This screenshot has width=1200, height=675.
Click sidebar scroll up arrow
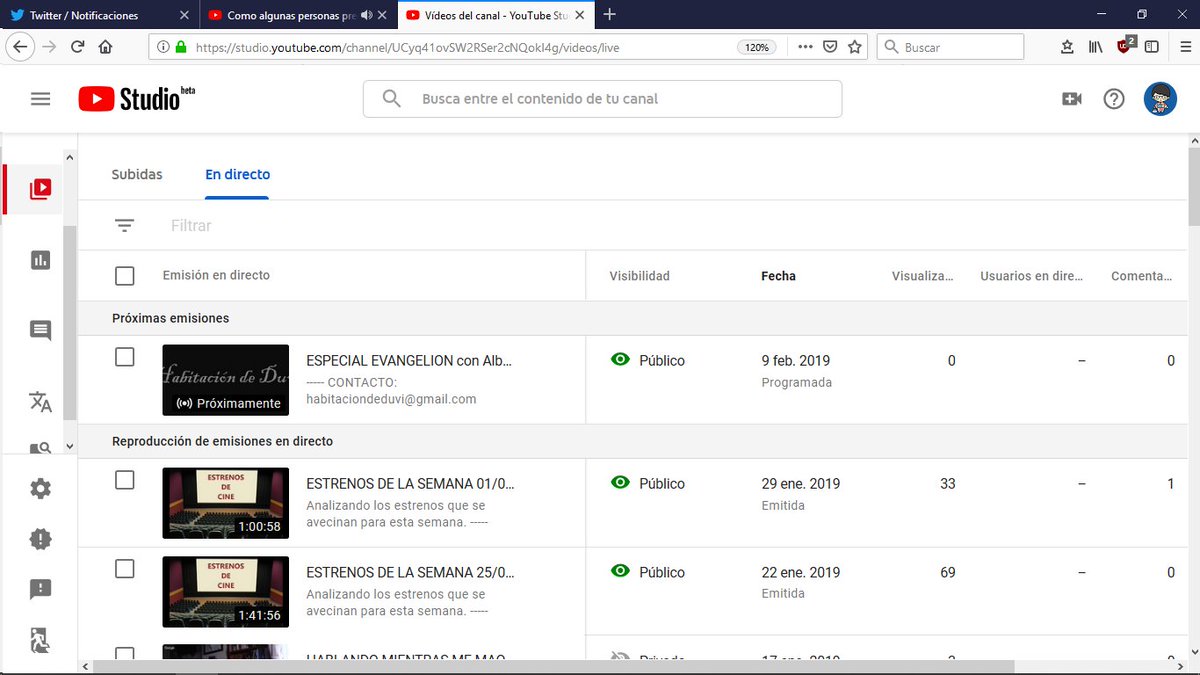[69, 157]
